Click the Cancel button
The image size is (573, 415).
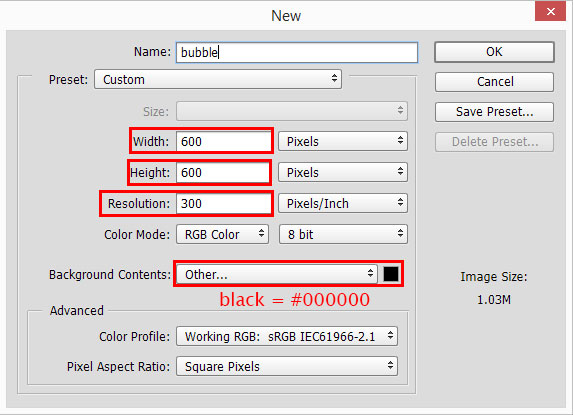494,81
